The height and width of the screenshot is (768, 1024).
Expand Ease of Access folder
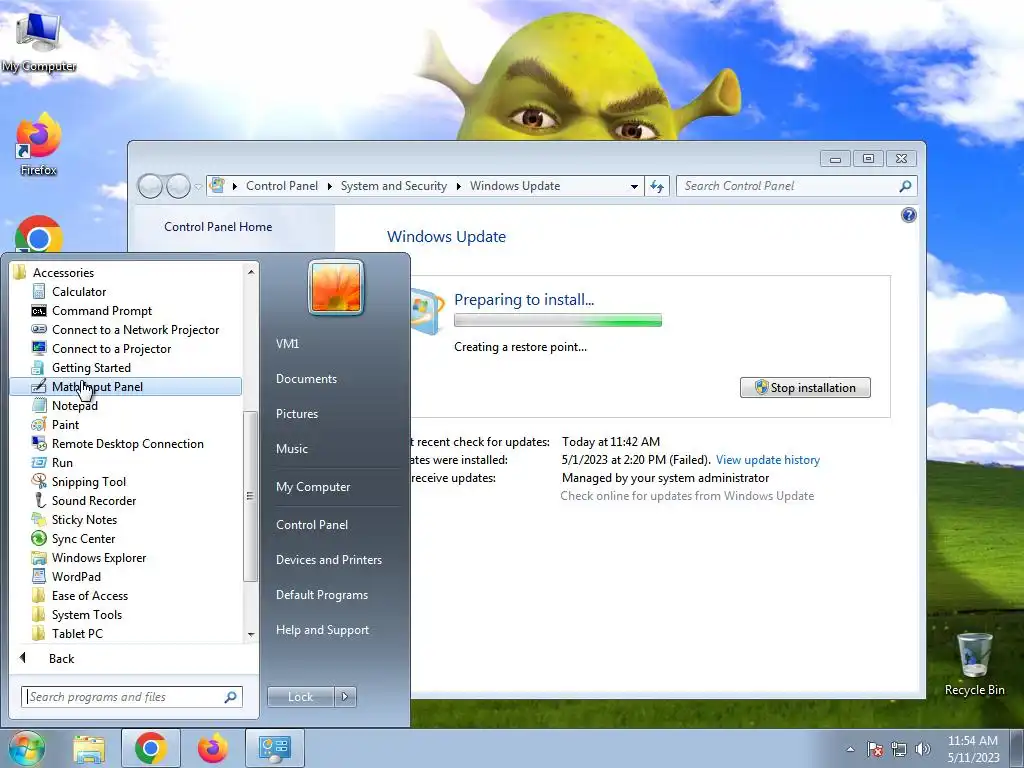tap(89, 596)
